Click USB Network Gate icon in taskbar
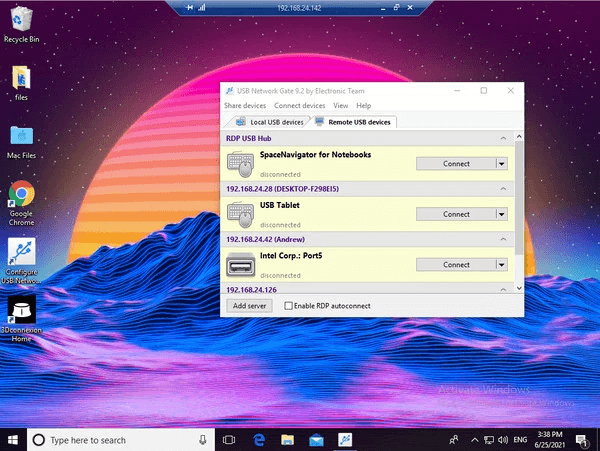 346,439
